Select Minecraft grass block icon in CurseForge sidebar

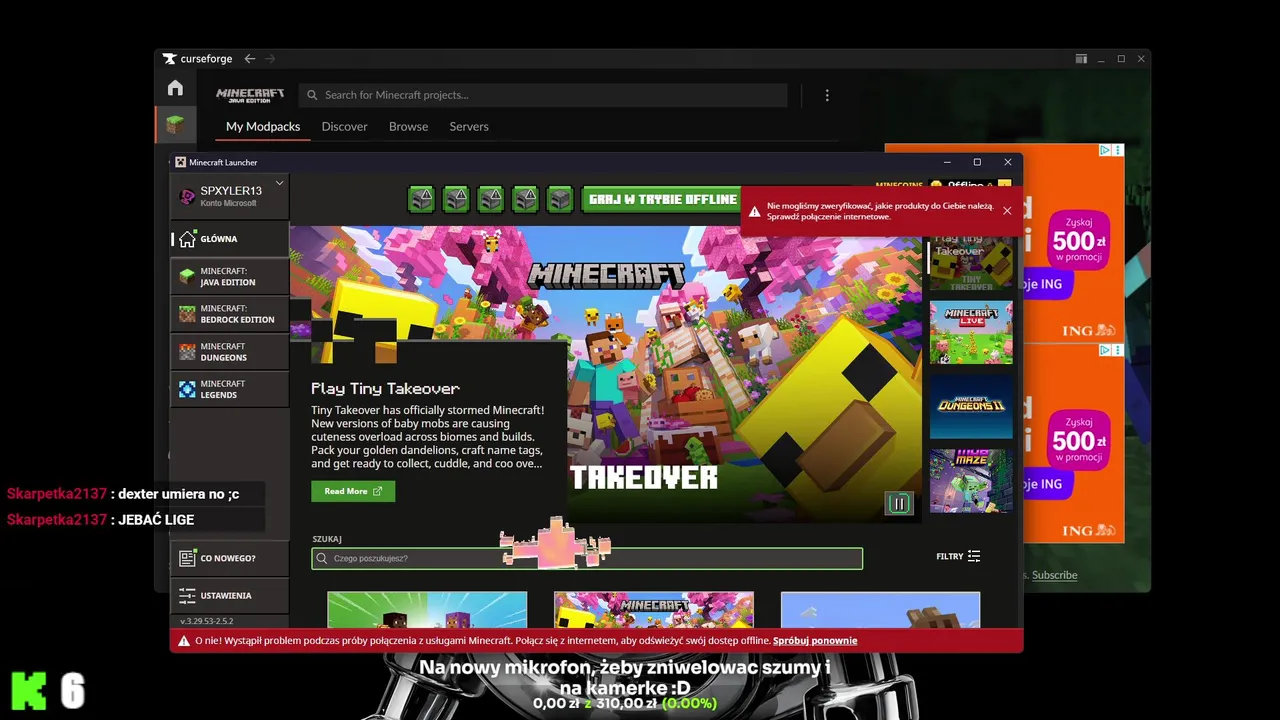tap(175, 125)
